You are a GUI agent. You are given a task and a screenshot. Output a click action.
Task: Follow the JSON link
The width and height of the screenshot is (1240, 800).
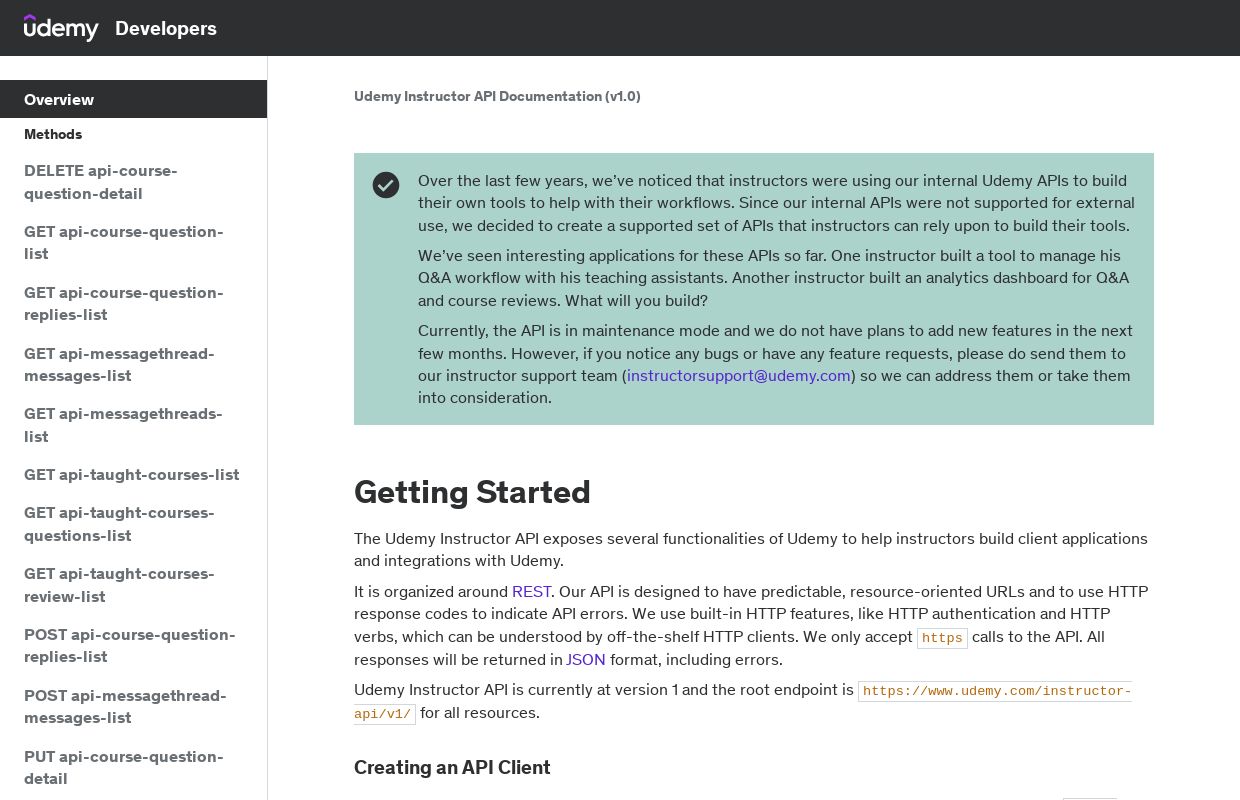[x=586, y=660]
